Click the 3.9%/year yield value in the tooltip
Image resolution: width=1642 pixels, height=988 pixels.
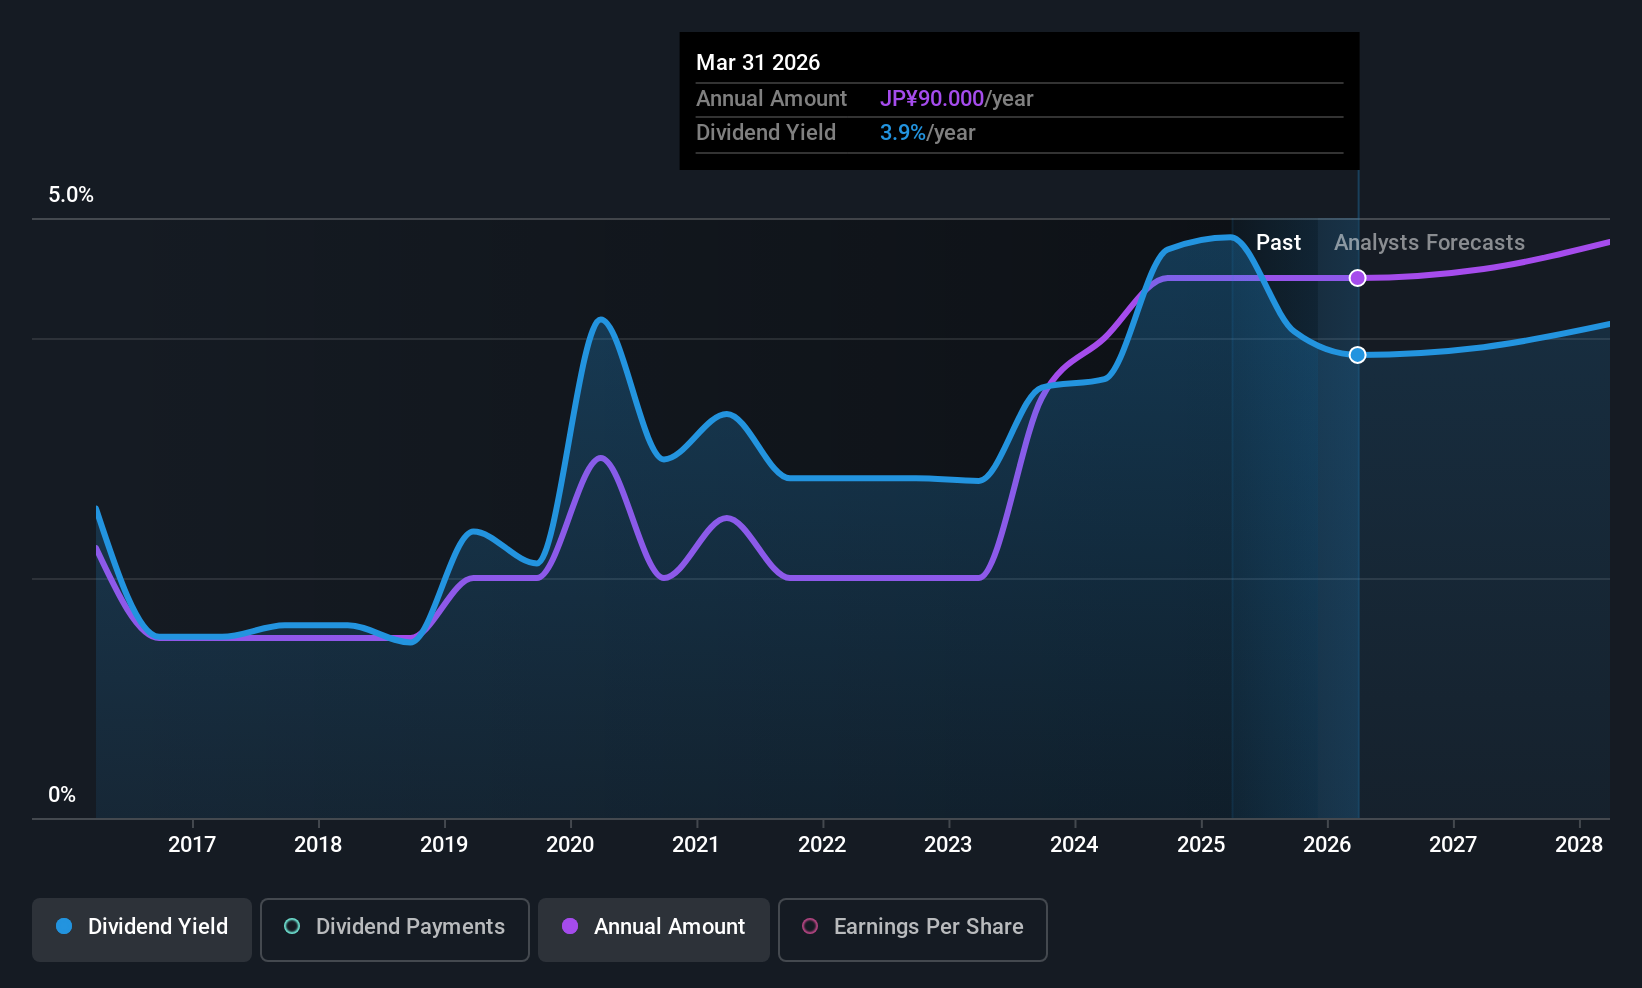click(927, 133)
